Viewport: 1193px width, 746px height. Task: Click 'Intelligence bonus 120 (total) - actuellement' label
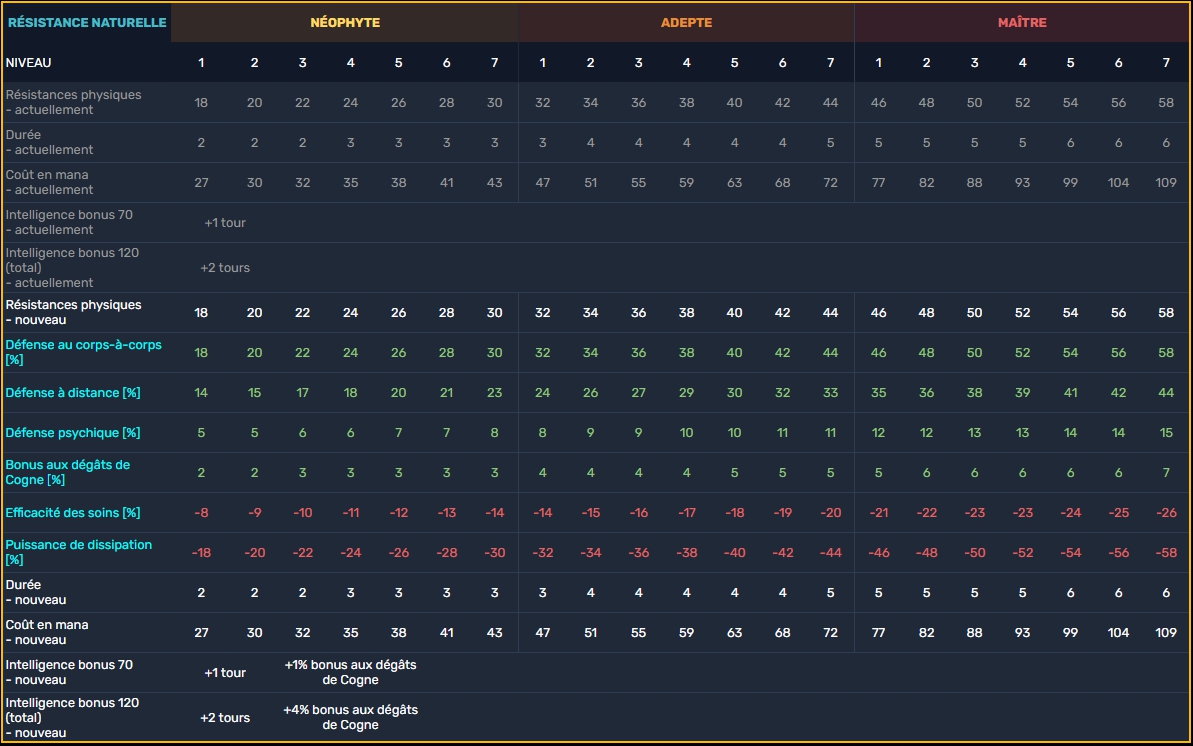tap(72, 267)
